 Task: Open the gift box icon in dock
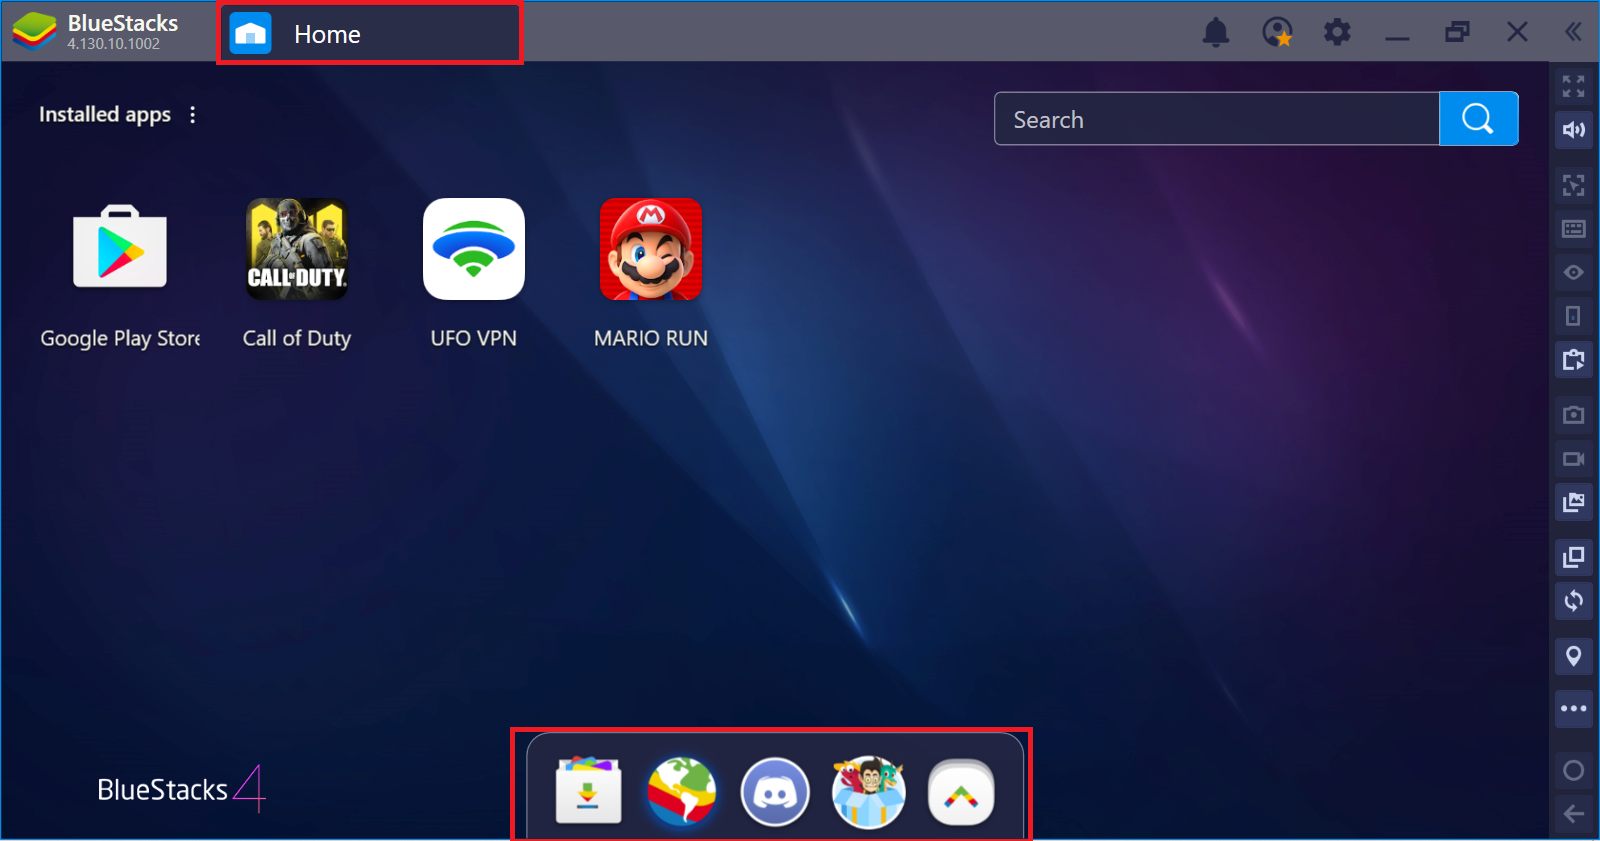pos(868,791)
